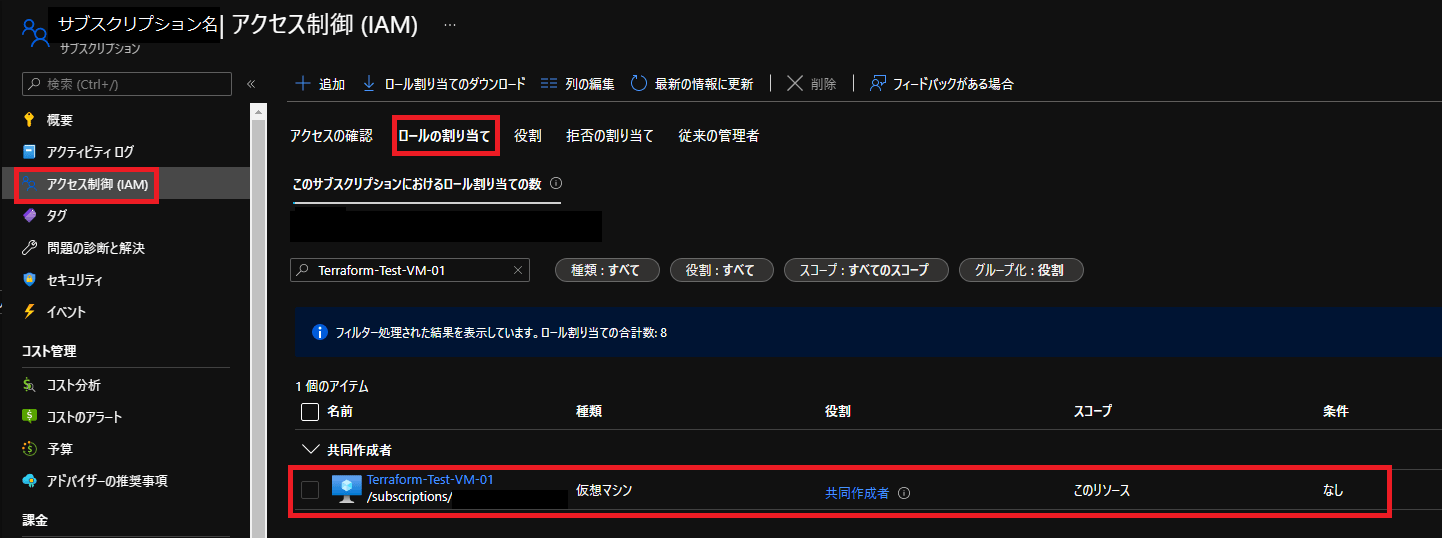The image size is (1442, 538).
Task: Click the 予算 sidebar label
Action: point(60,449)
